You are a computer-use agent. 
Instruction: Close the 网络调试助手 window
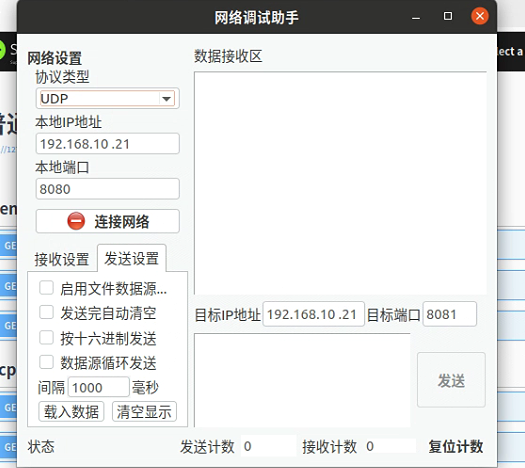479,16
